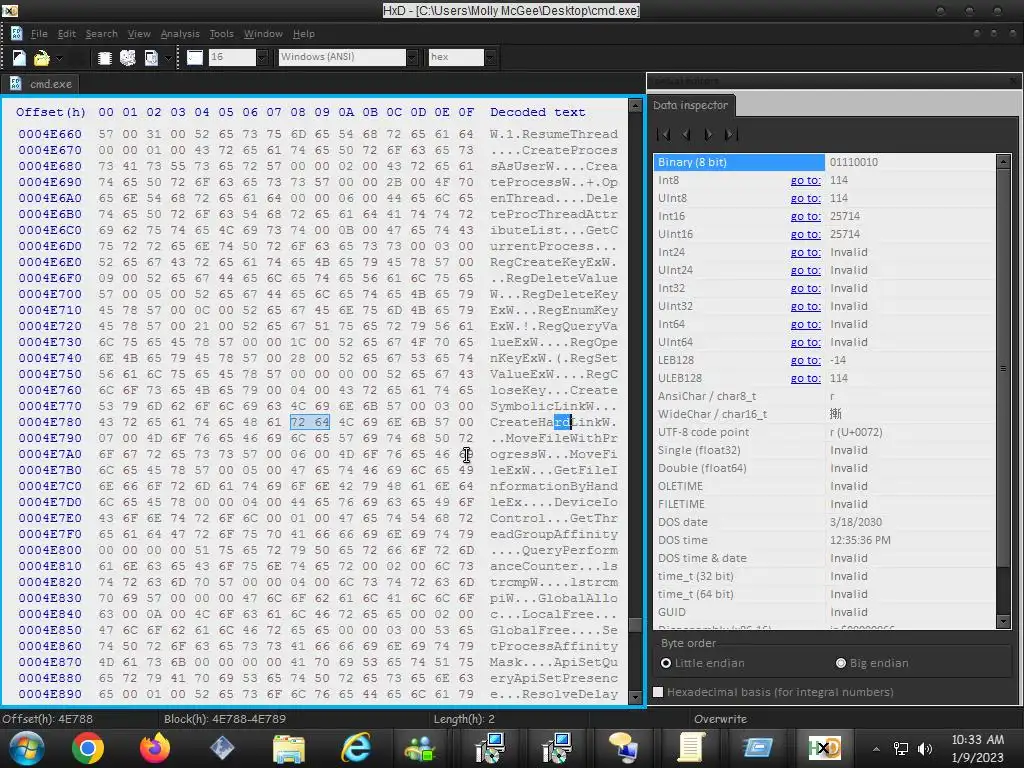Click the blue window run taskbar icon
Image resolution: width=1024 pixels, height=768 pixels.
pyautogui.click(x=758, y=748)
